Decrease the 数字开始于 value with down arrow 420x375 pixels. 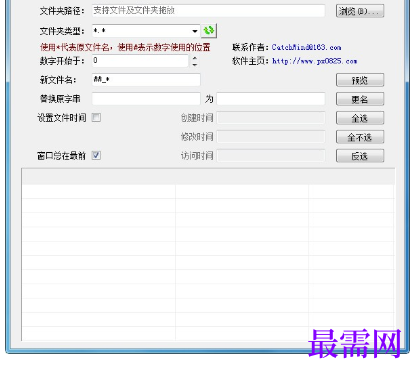point(195,64)
